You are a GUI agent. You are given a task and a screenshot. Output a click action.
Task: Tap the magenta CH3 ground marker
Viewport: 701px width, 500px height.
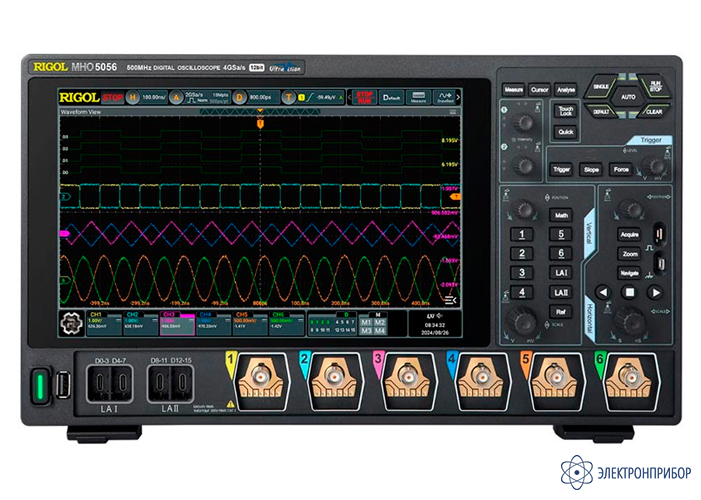click(x=65, y=233)
